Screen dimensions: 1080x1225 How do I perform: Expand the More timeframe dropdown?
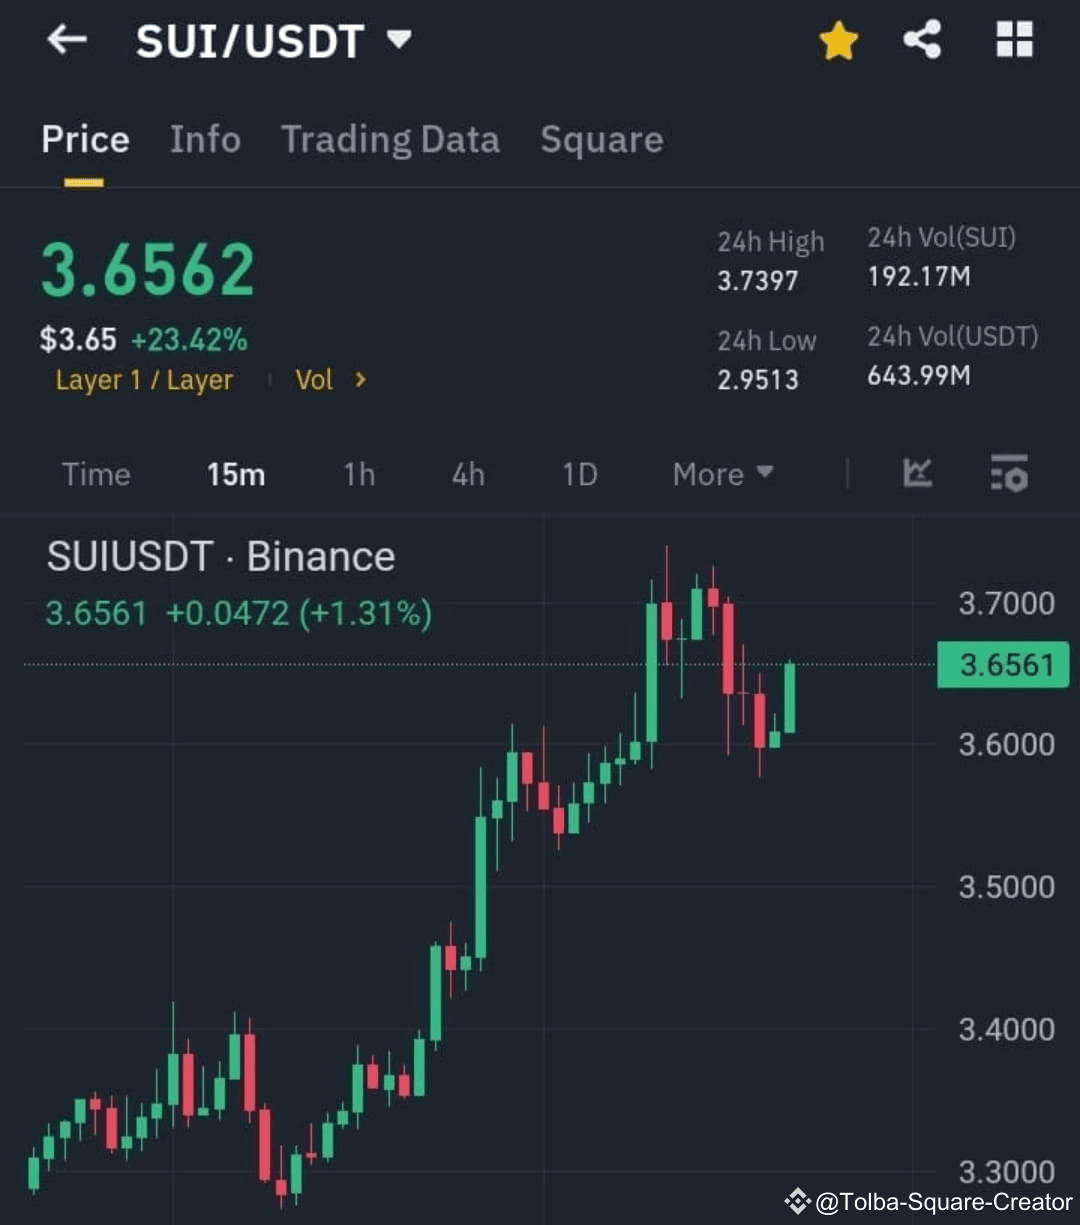click(x=722, y=475)
